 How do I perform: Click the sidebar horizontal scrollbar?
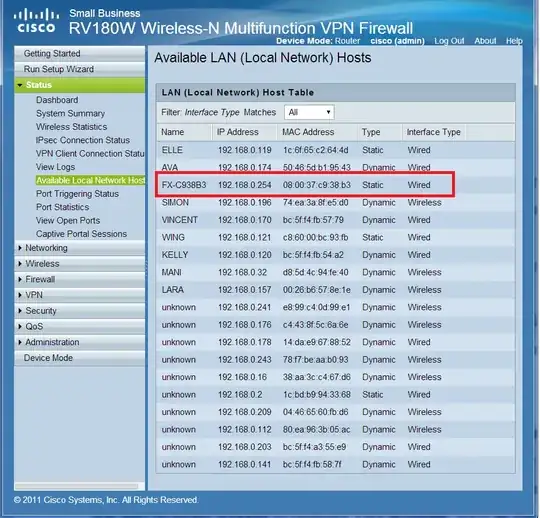pyautogui.click(x=76, y=487)
